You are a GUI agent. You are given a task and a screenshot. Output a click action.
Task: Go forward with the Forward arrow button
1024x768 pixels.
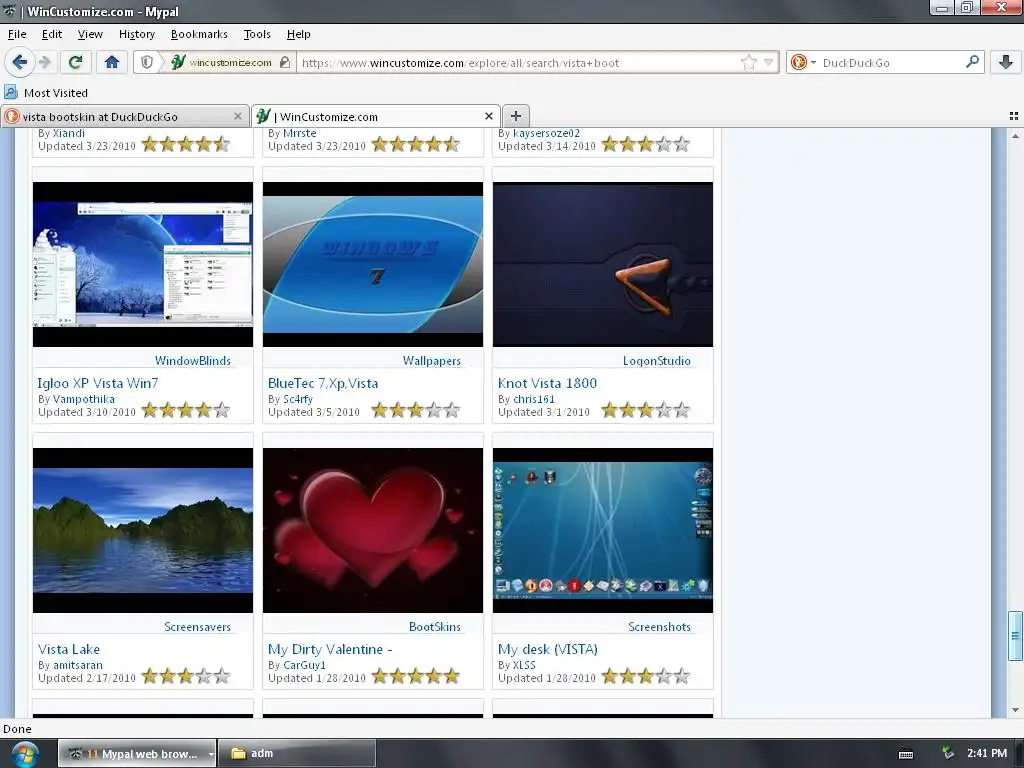coord(44,62)
